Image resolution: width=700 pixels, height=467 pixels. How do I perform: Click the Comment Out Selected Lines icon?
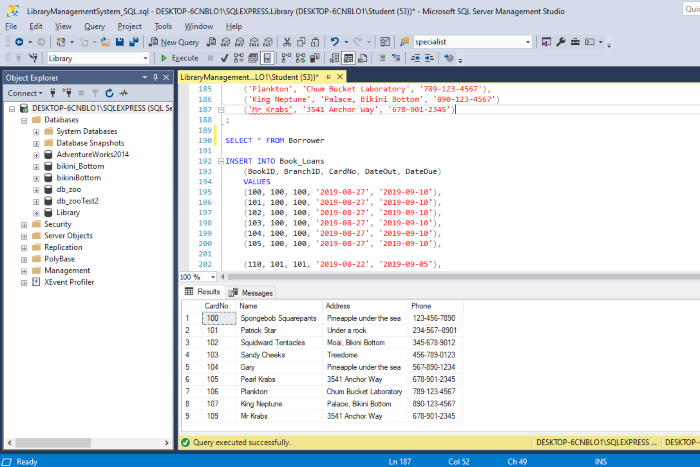382,58
